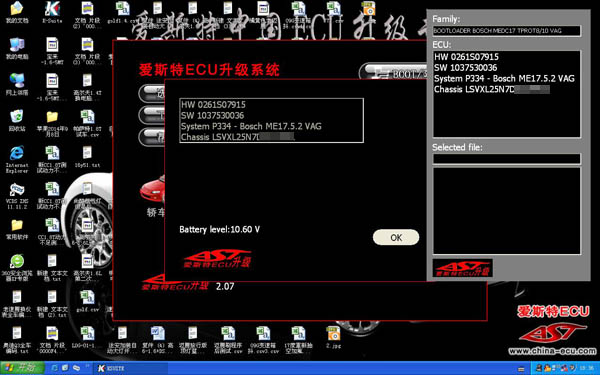Switch to the KSUITE taskbar item
600x375 pixels.
[x=130, y=368]
